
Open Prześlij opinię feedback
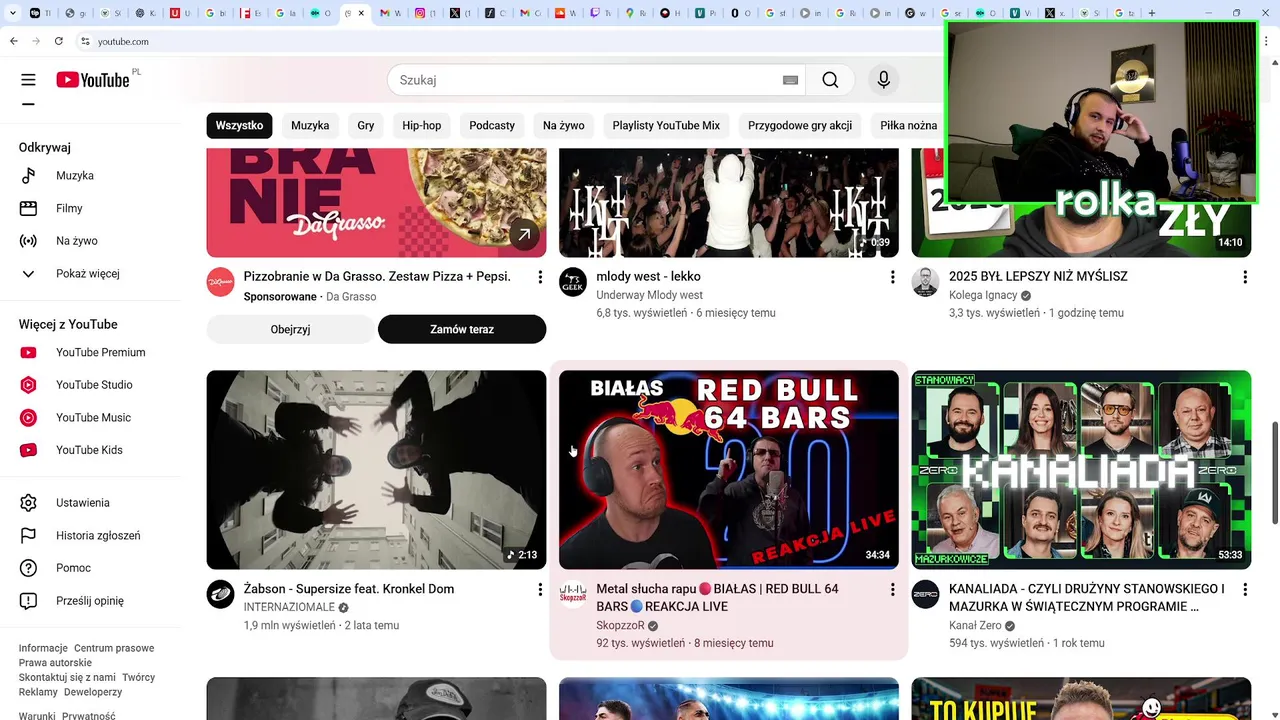90,601
